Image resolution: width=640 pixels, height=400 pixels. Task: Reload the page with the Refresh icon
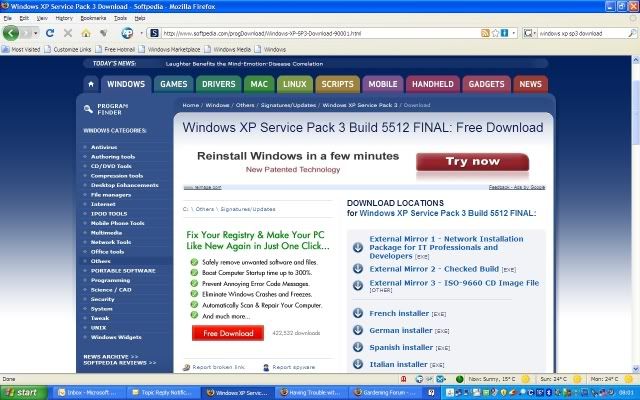tap(50, 33)
